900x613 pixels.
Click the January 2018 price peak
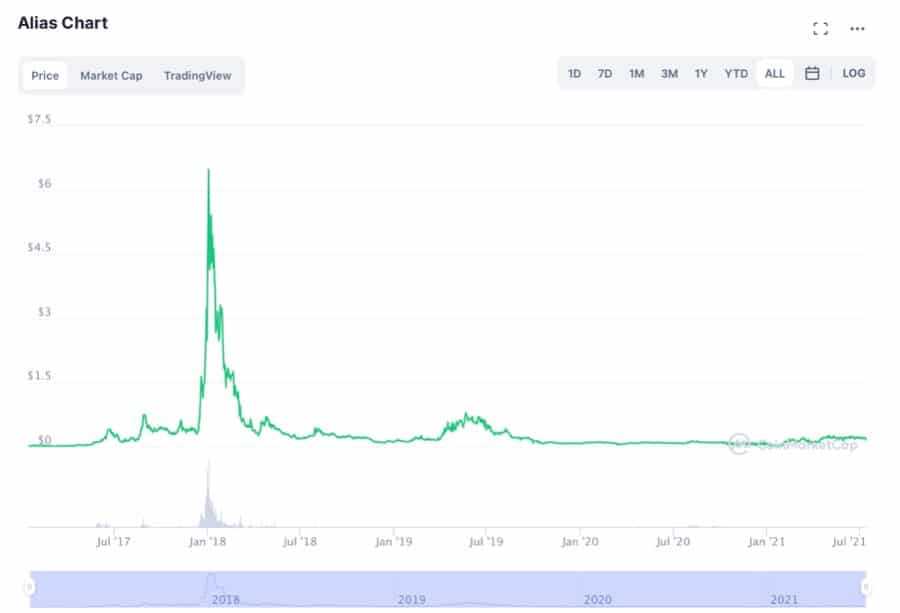point(208,171)
